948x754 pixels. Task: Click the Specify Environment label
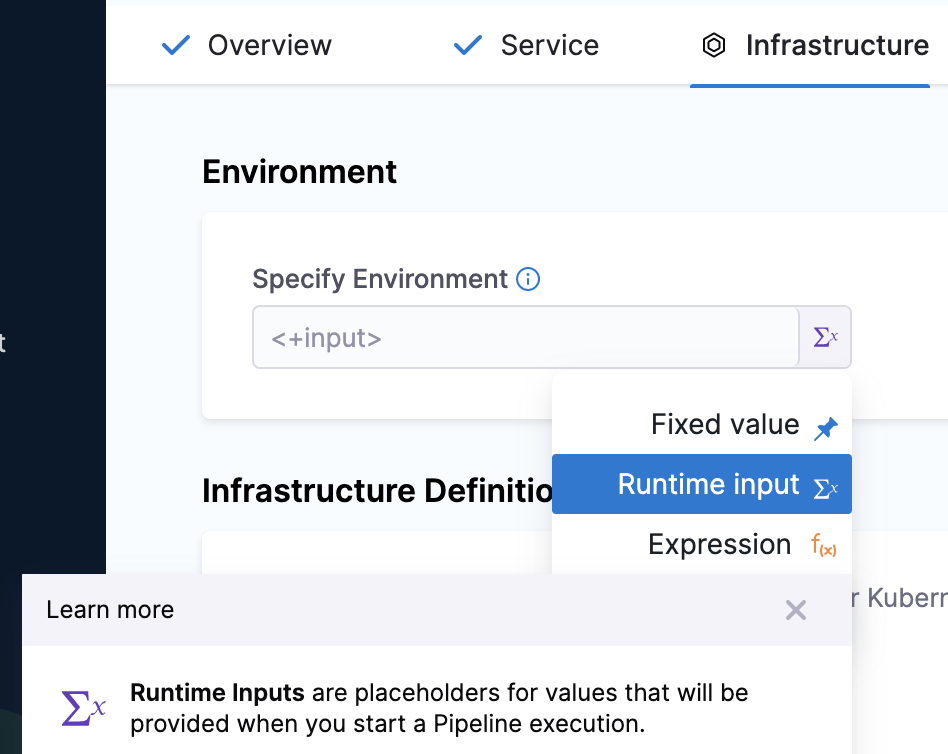point(380,279)
